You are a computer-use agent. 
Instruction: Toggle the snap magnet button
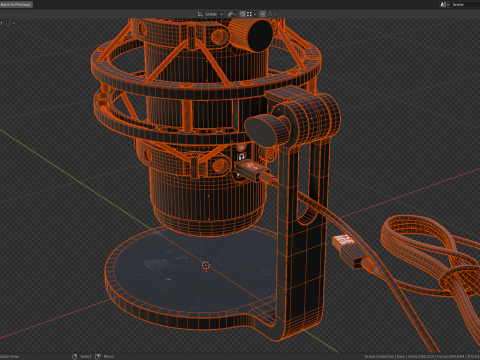[243, 14]
